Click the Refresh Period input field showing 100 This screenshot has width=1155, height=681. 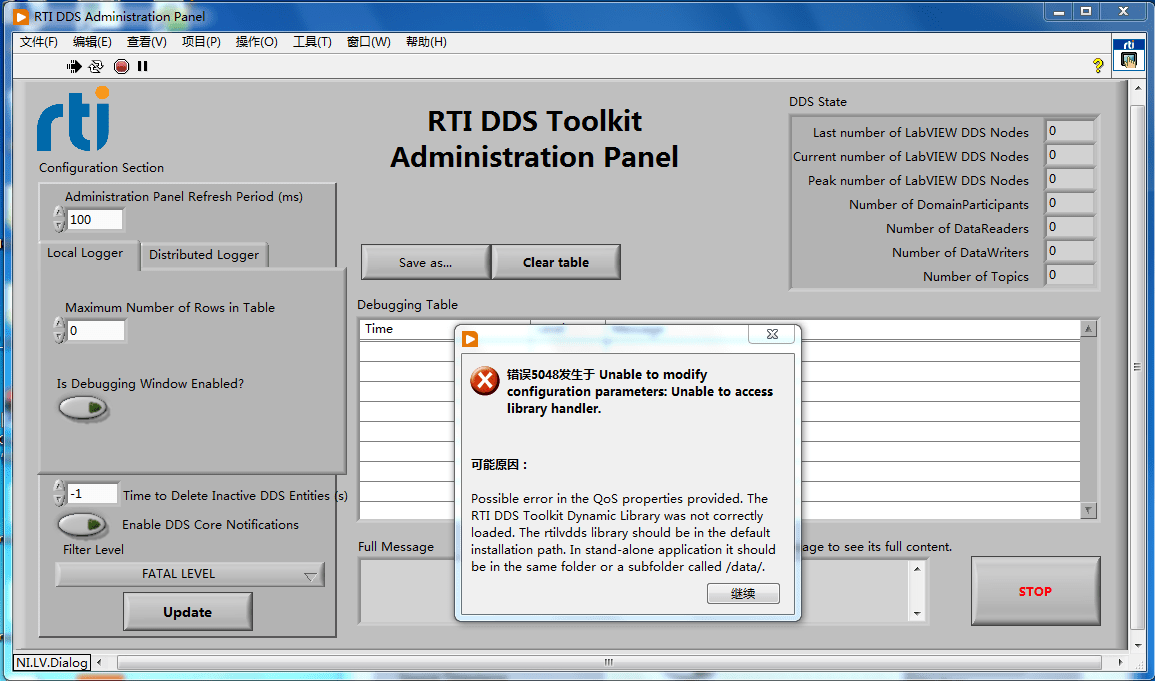tap(94, 219)
